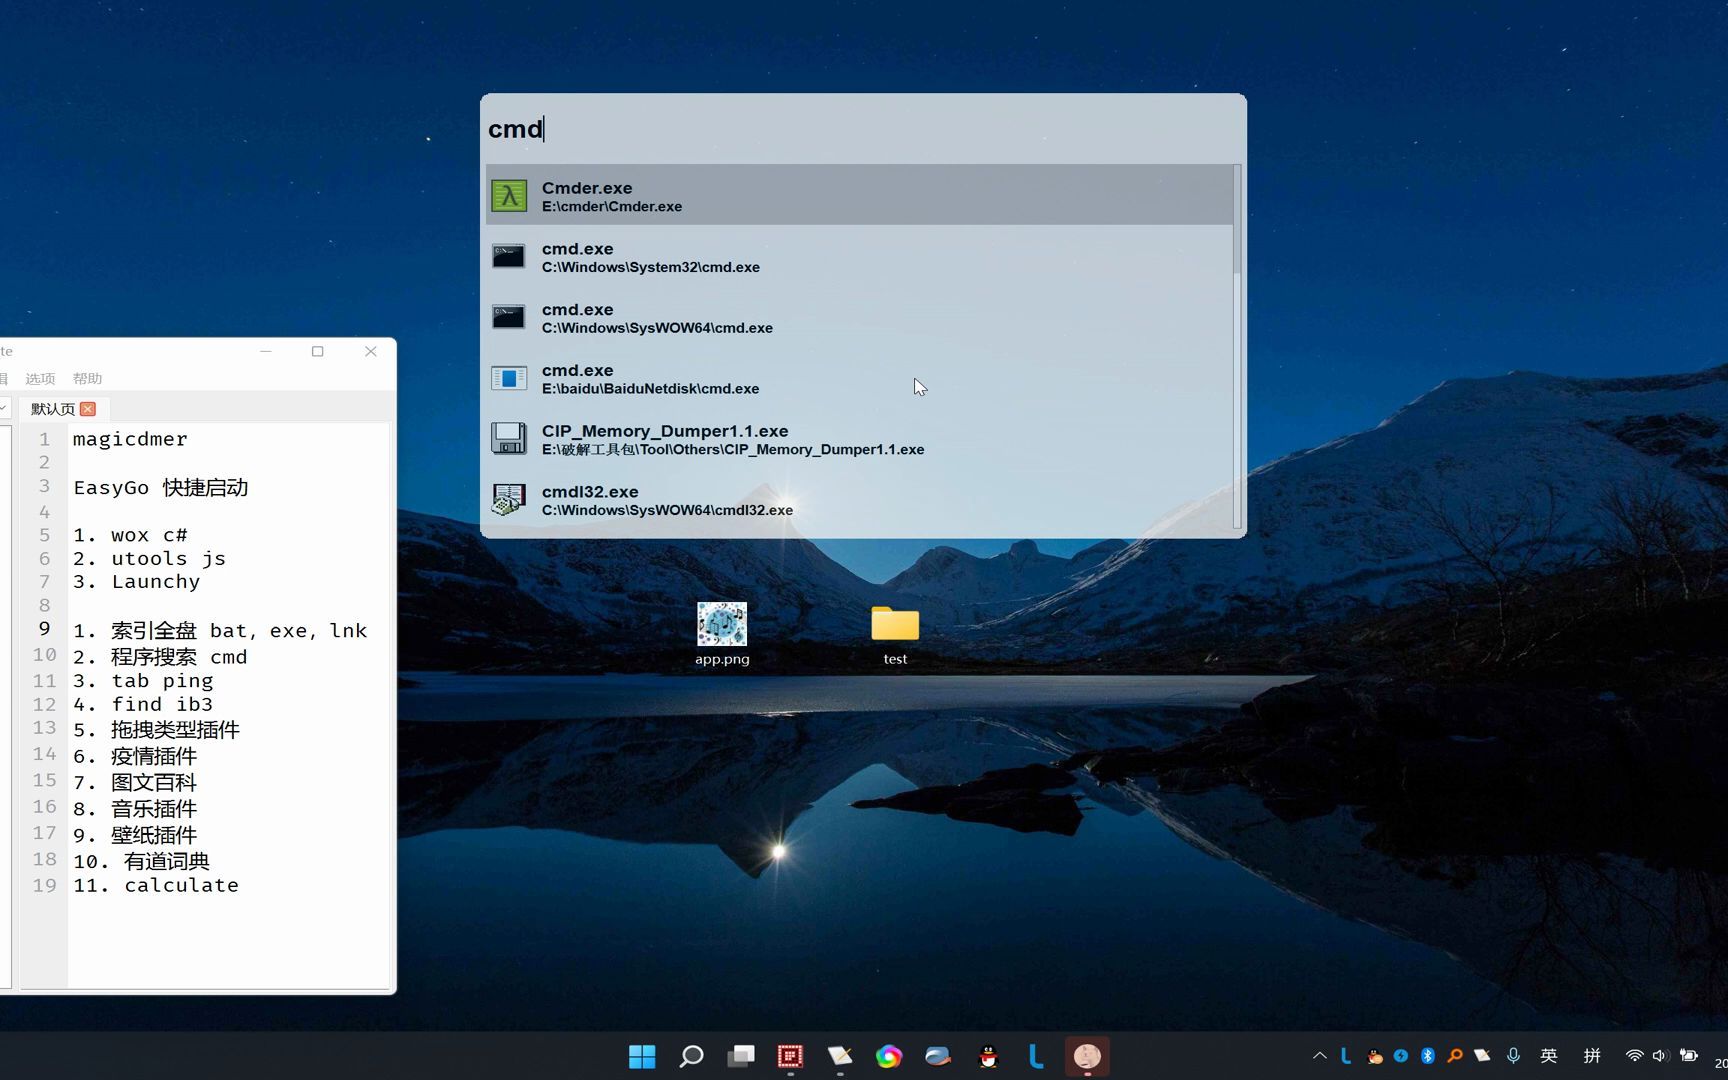Click the System32 cmd.exe console icon
The image size is (1728, 1080).
click(x=509, y=256)
